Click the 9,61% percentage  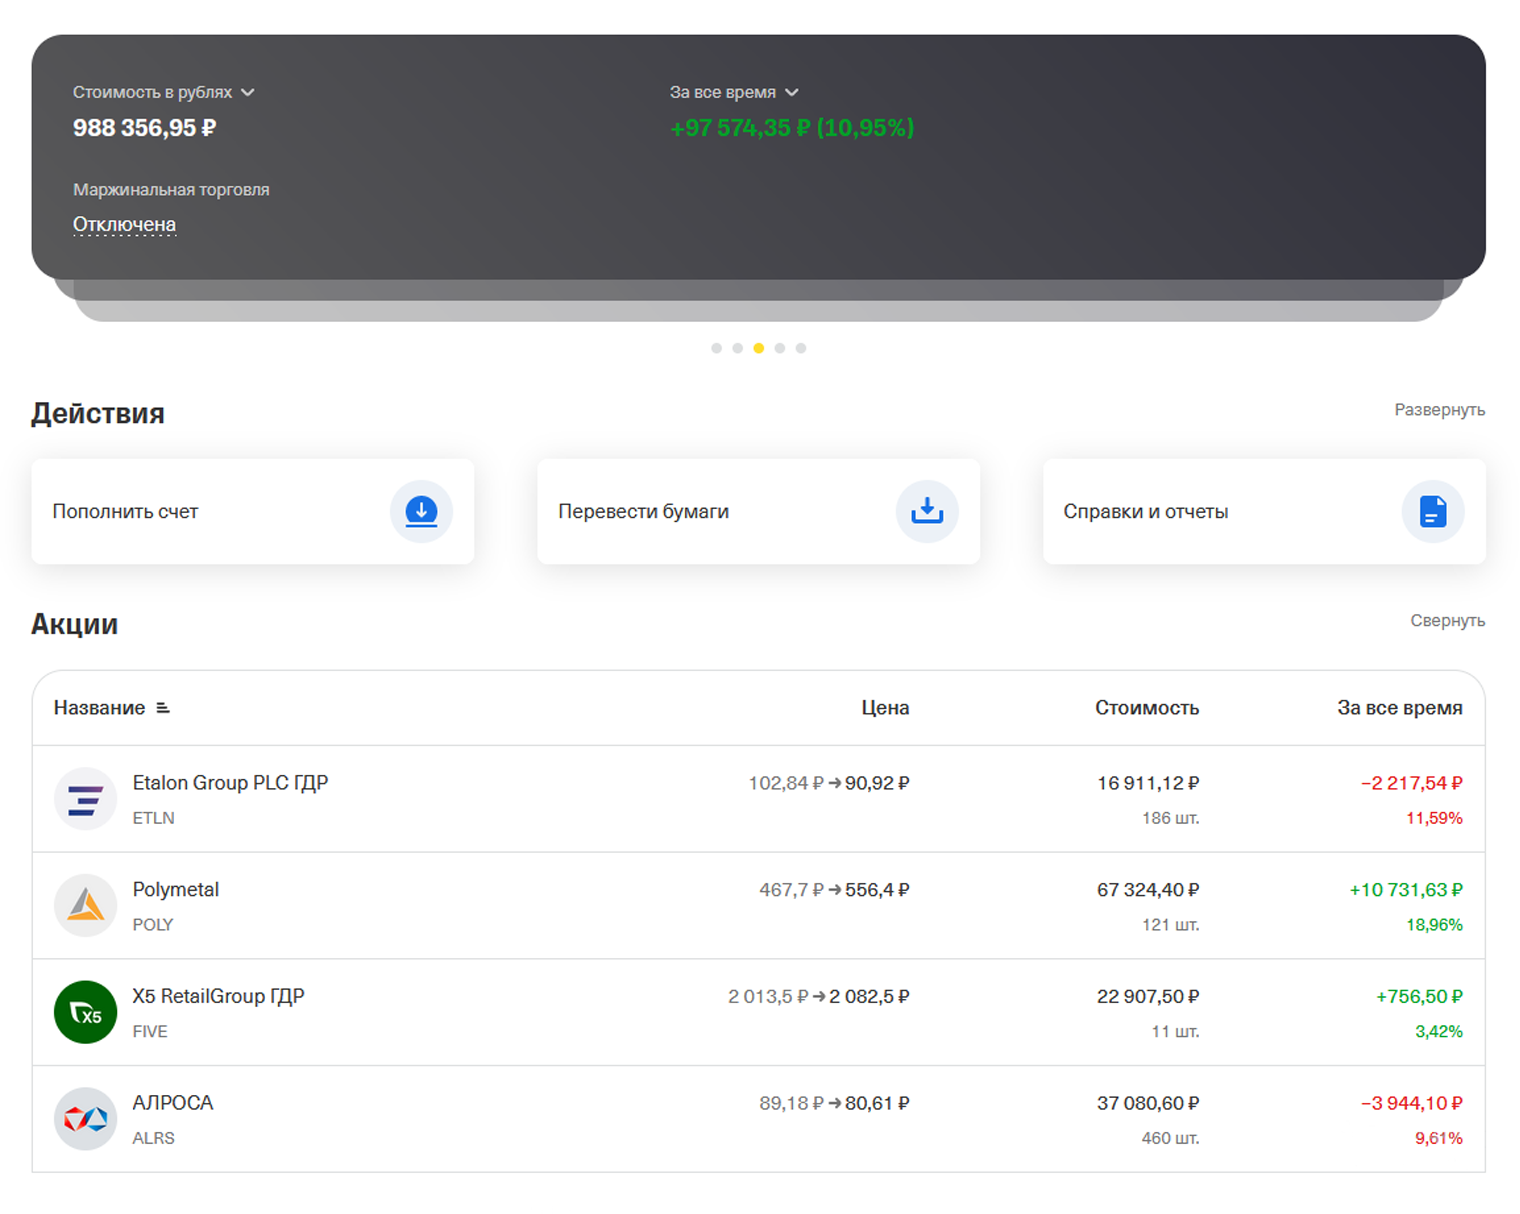pyautogui.click(x=1439, y=1138)
